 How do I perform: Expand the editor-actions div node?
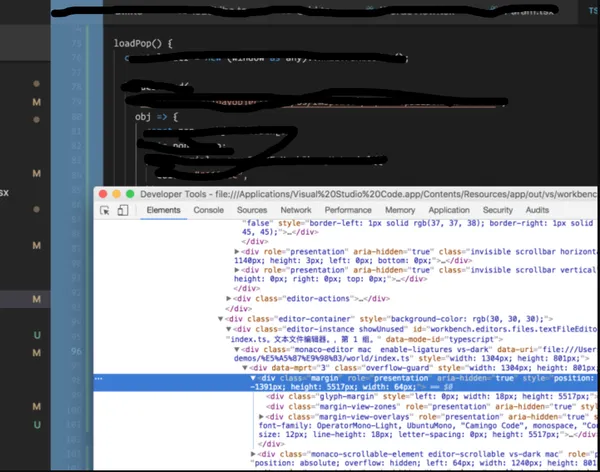tap(228, 298)
